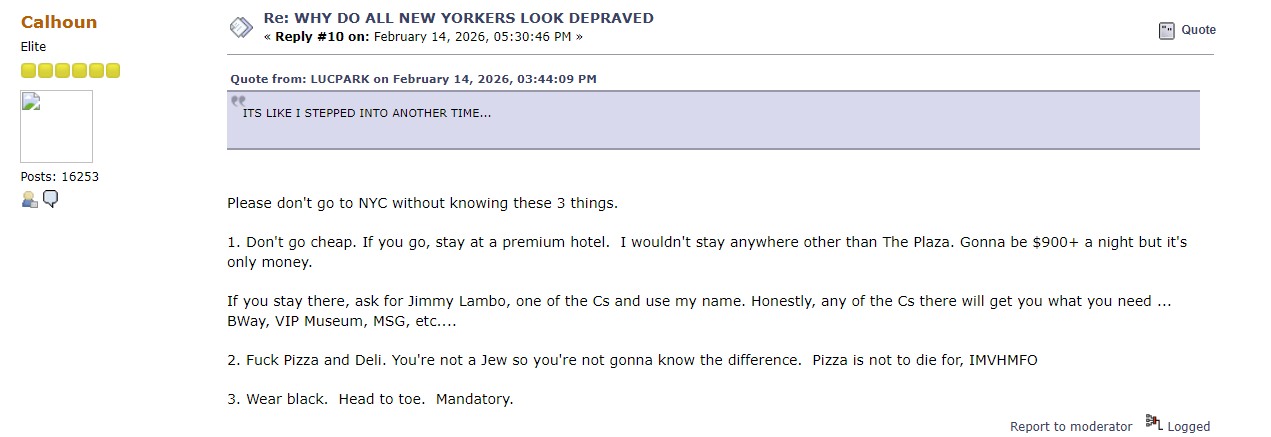
Task: Click the Wear black paragraph in the post
Action: 370,399
